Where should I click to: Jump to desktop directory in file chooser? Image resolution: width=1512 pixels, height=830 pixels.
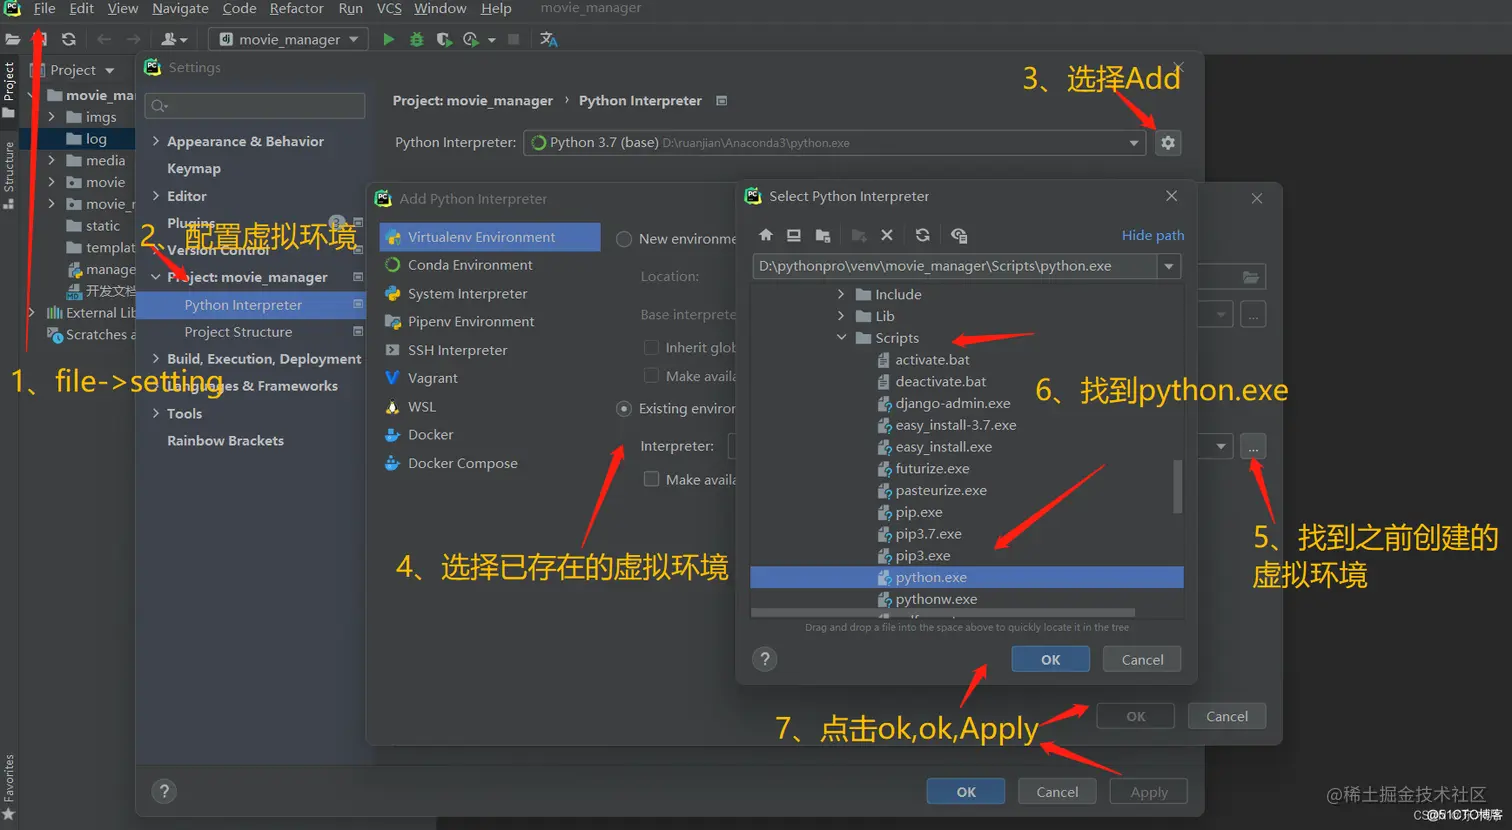tap(793, 235)
